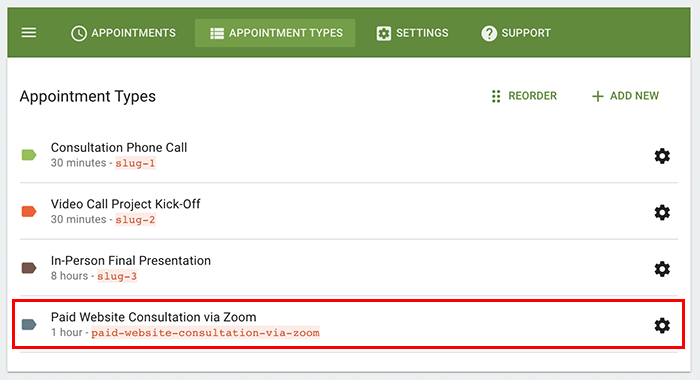Open settings gear for Paid Website Consultation
Screen dimensions: 700x380
[x=662, y=326]
